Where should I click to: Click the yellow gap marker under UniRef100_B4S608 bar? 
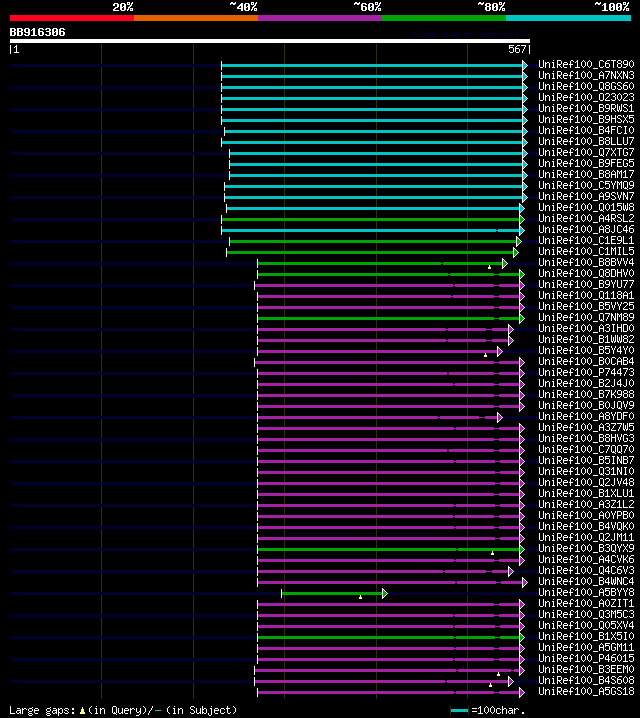(x=490, y=685)
